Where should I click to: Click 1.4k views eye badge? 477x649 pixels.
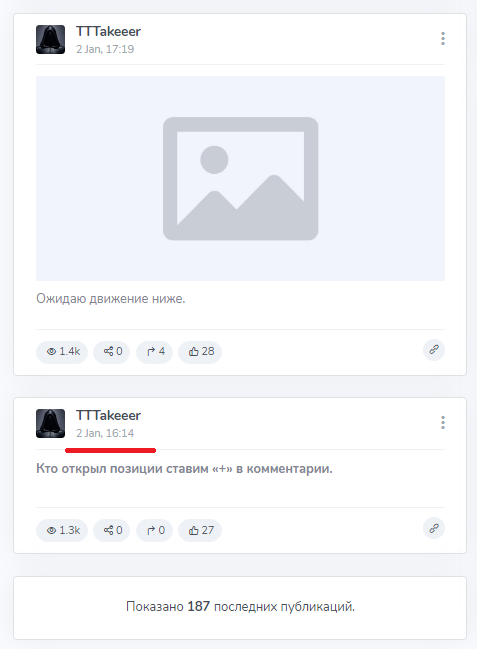[62, 352]
